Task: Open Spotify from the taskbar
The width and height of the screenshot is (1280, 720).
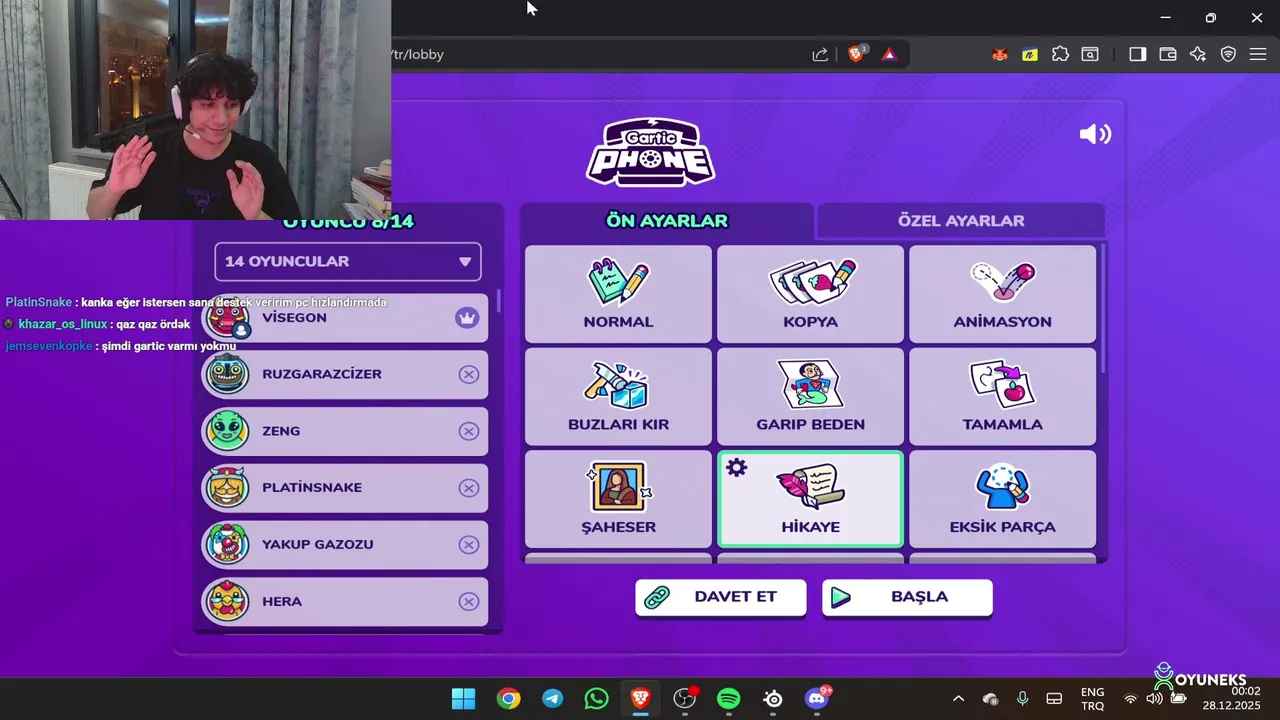Action: tap(728, 698)
